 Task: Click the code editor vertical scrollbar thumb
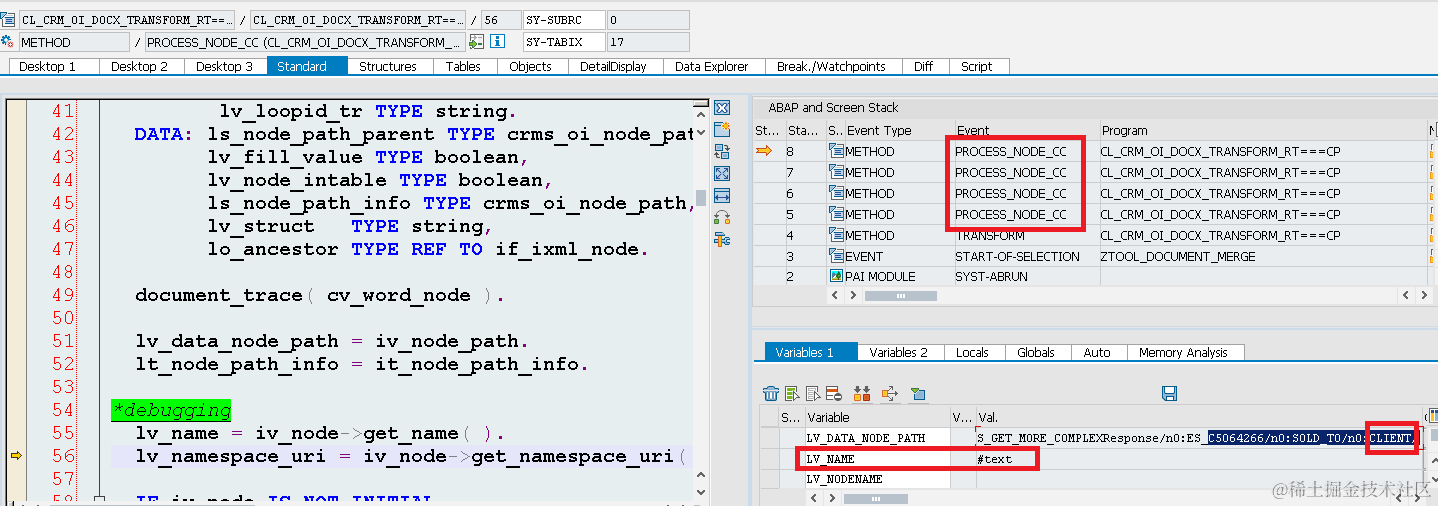[x=701, y=198]
